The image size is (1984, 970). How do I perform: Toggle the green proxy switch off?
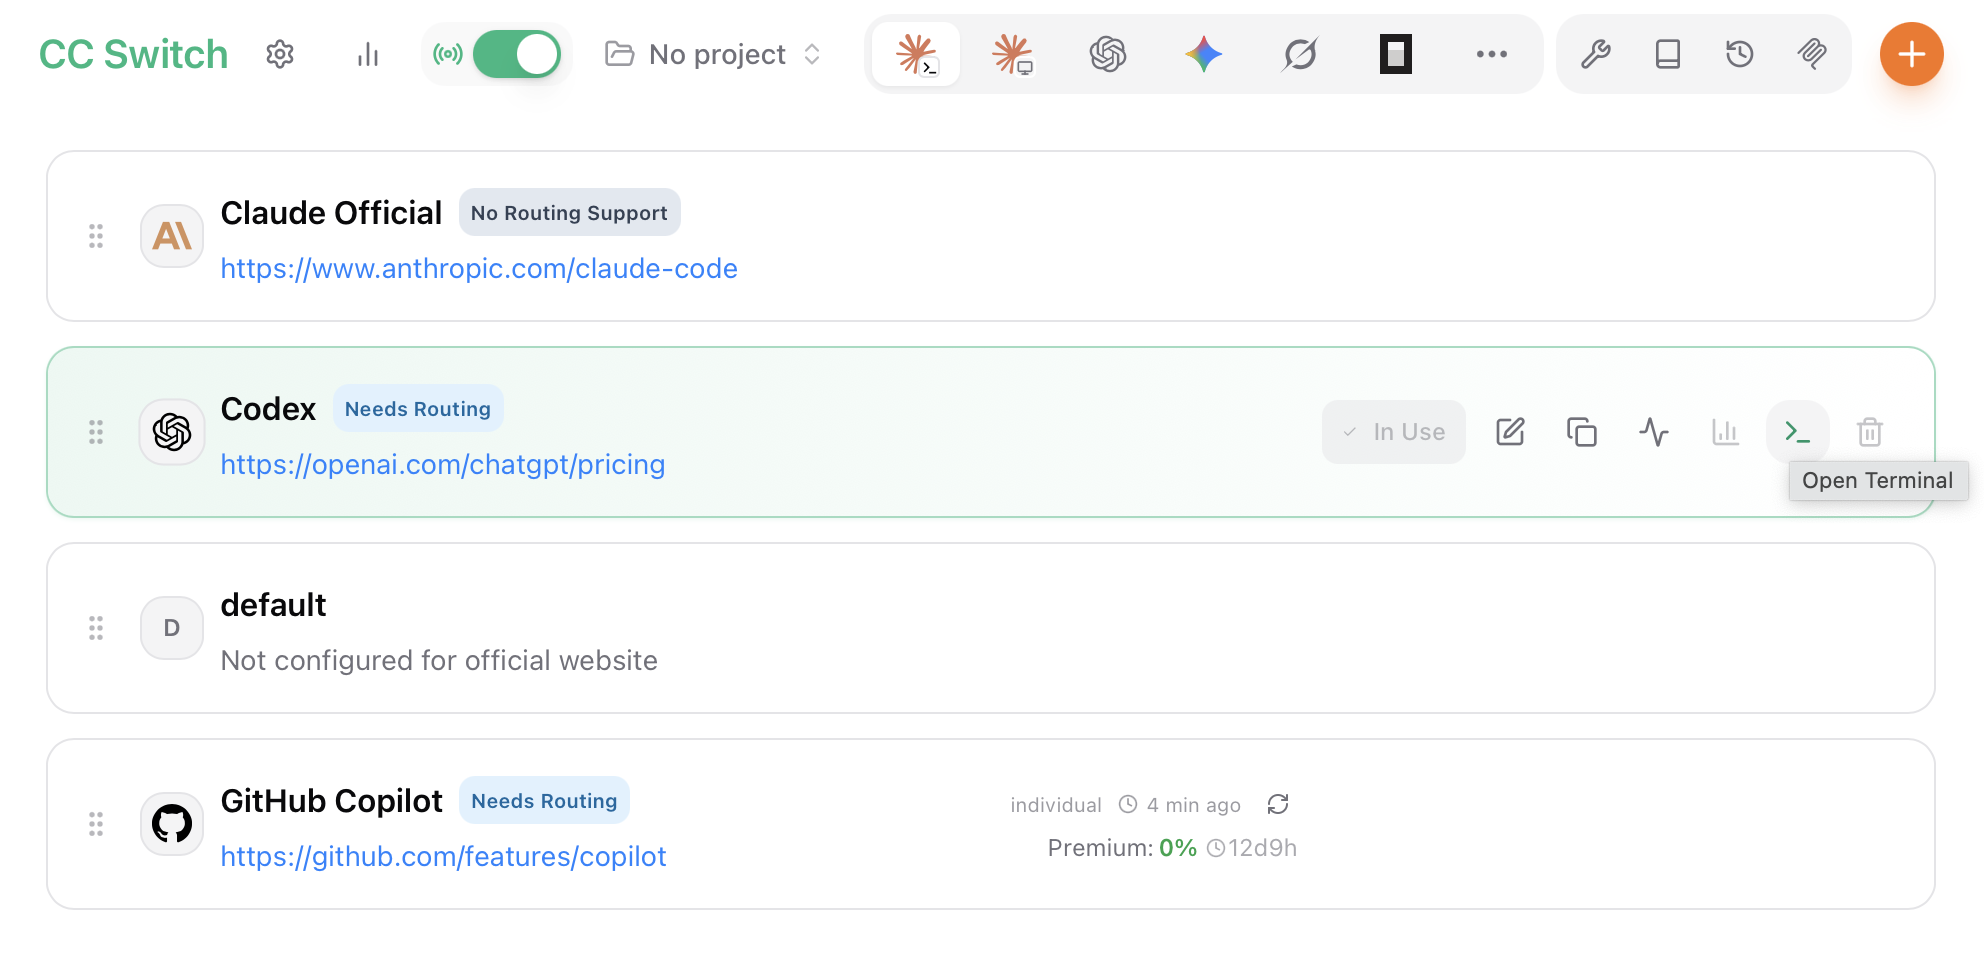(x=516, y=54)
